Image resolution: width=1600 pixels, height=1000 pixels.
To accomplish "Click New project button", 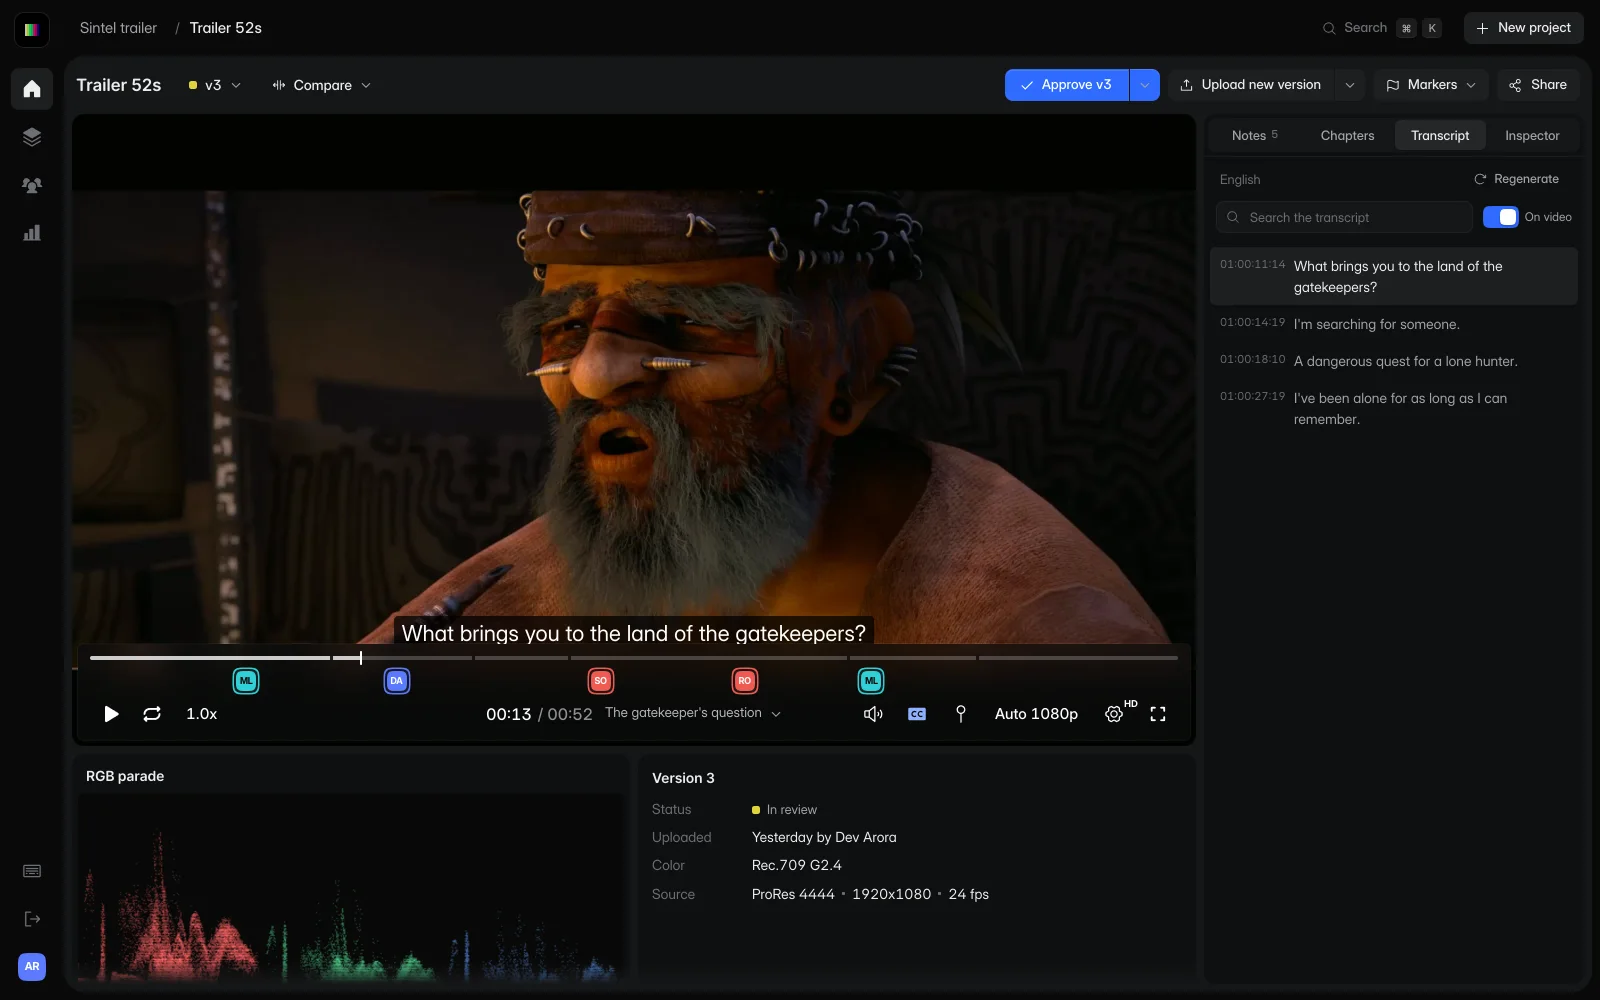I will click(1524, 28).
